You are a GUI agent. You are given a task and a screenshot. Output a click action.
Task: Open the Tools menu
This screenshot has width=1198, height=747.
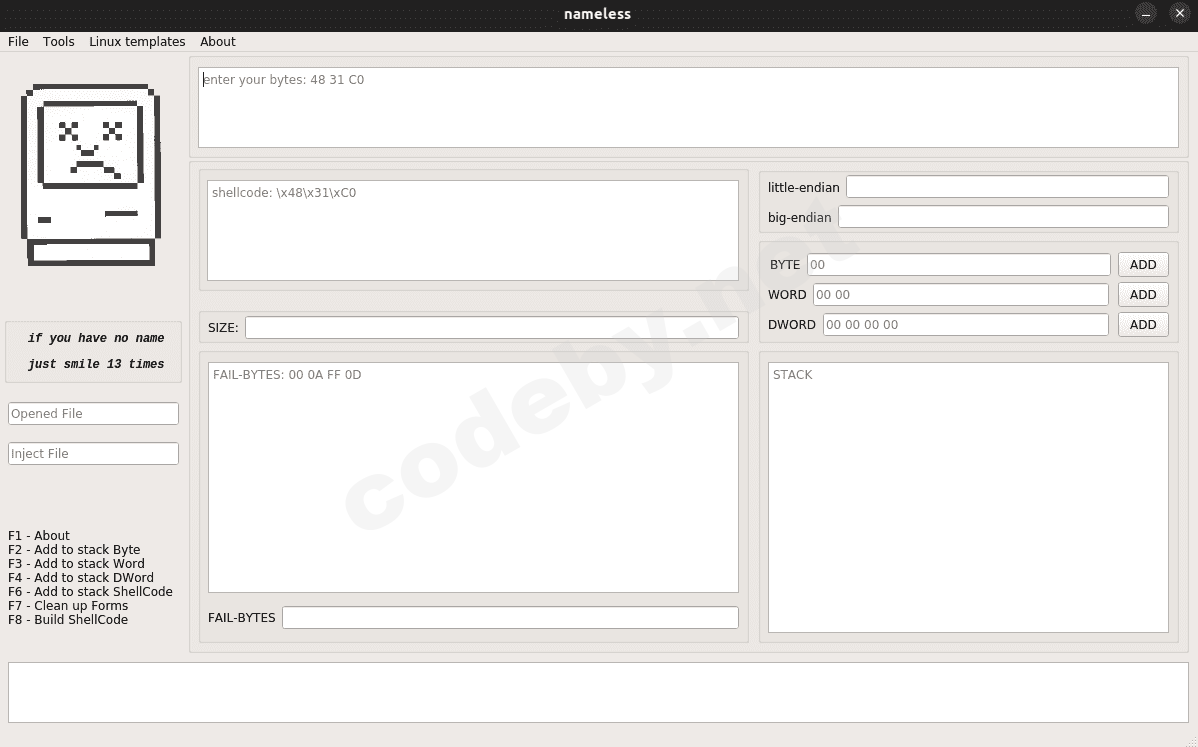[x=59, y=41]
